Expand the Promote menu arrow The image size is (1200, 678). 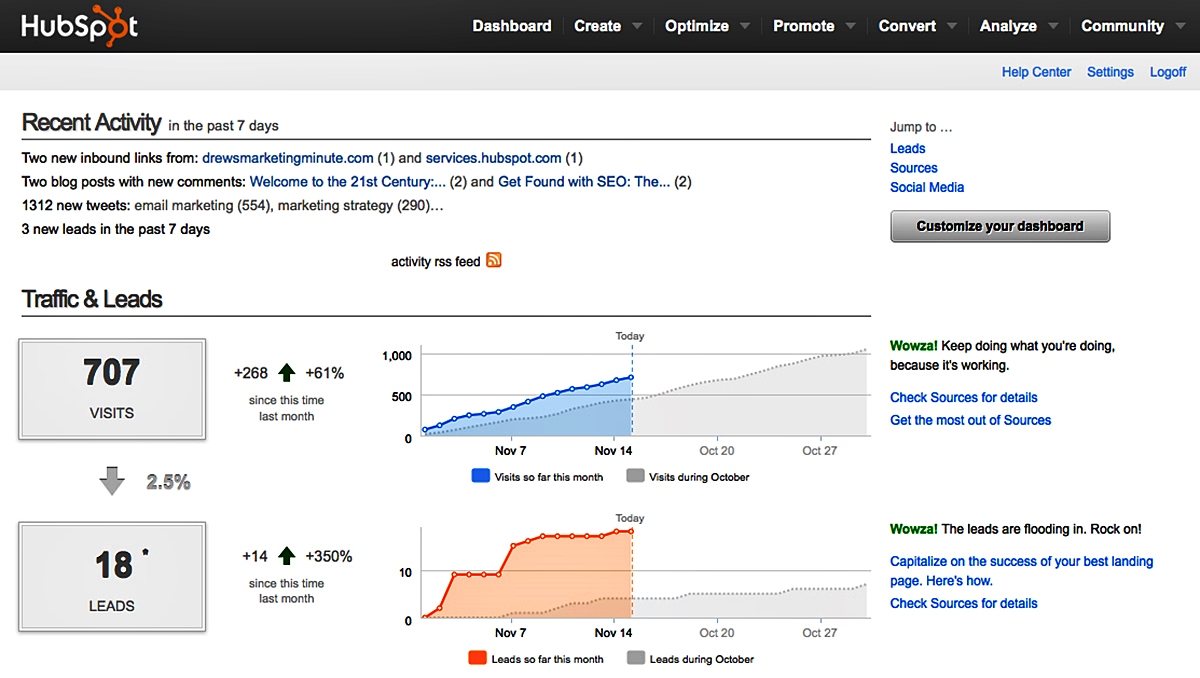tap(850, 27)
